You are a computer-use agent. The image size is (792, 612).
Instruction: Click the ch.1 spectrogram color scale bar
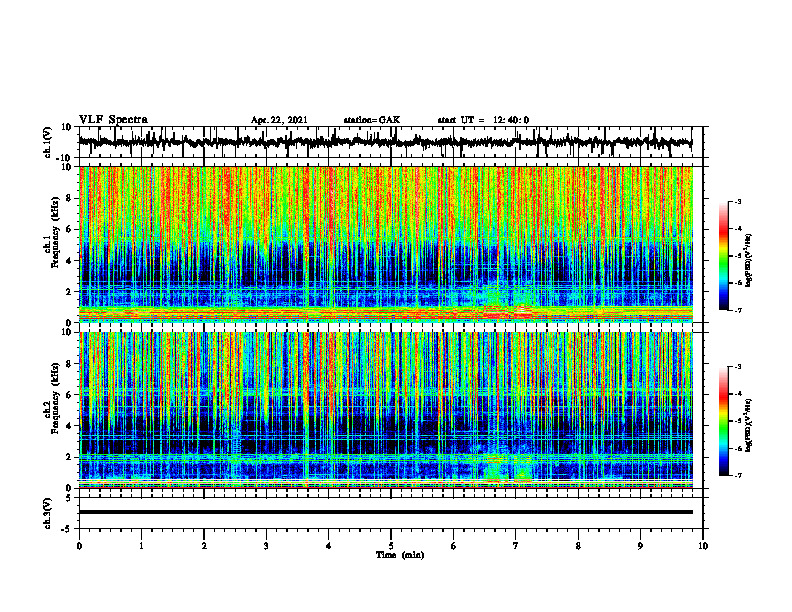point(724,256)
